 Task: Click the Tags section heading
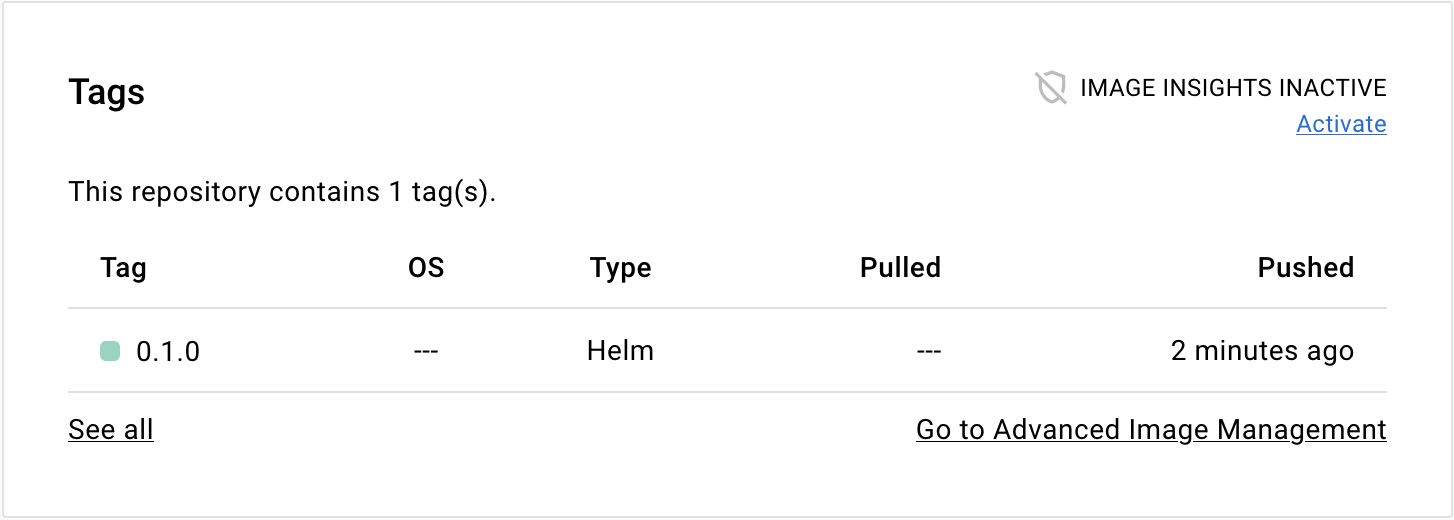pos(107,92)
